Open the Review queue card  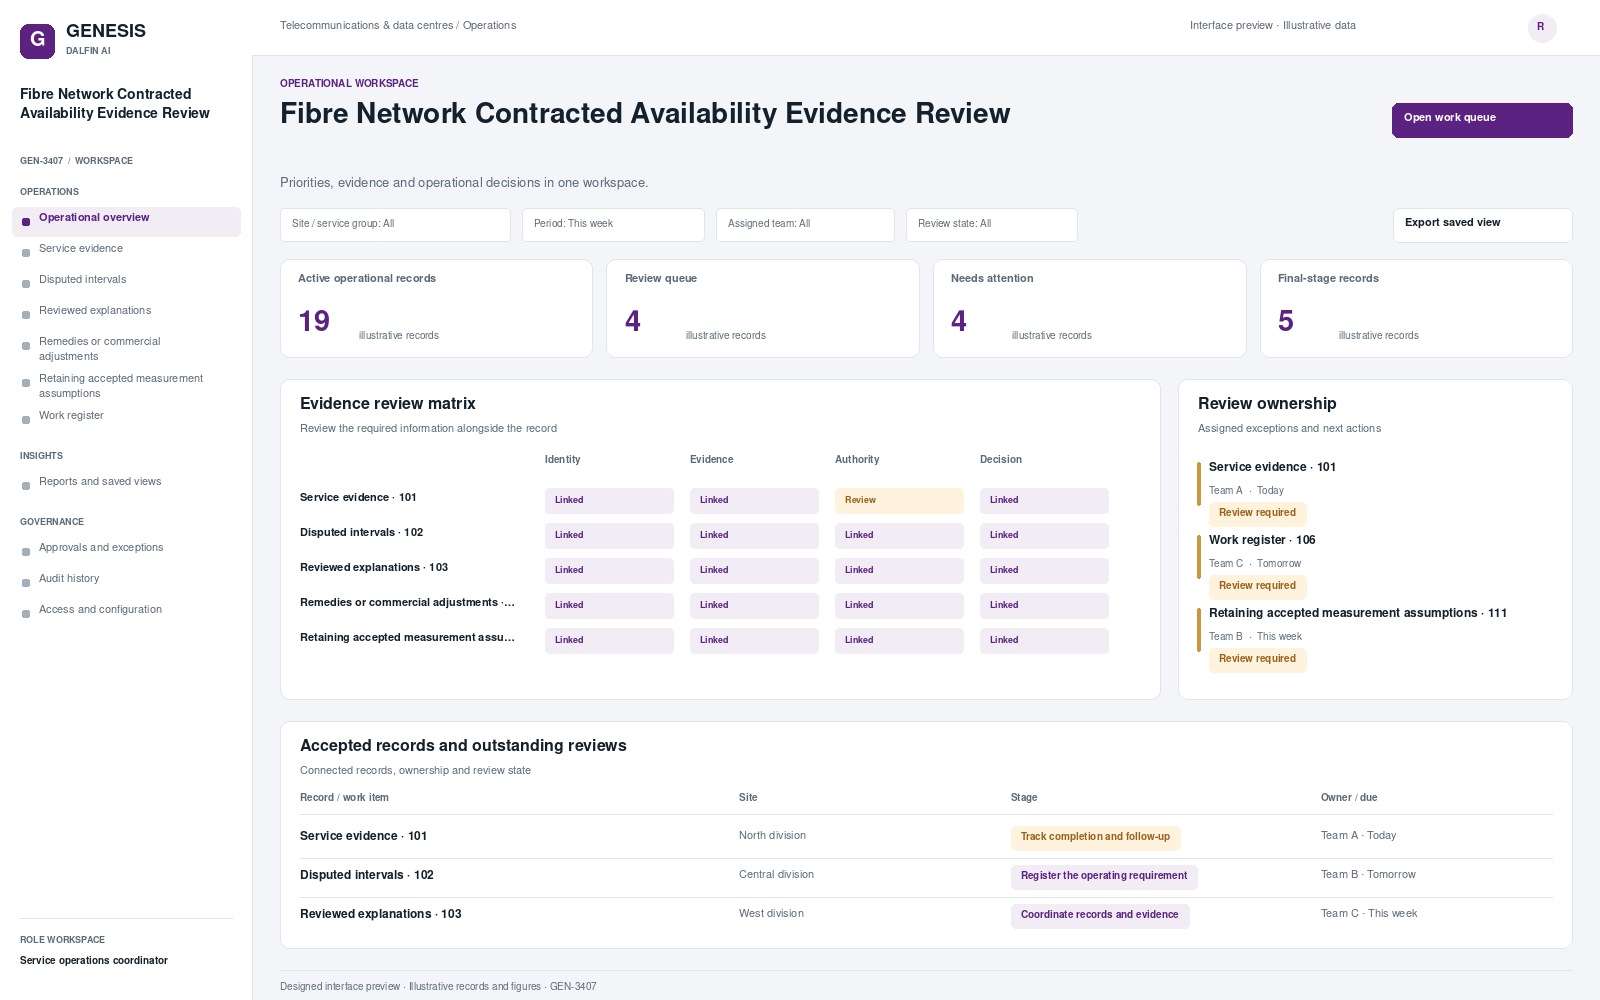pos(763,308)
